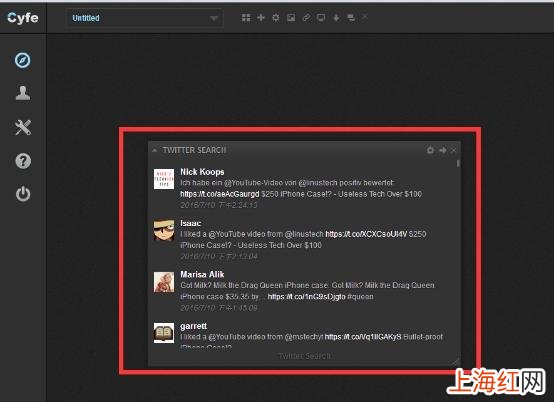Click the TWITTER SEARCH widget title
Image resolution: width=555 pixels, height=402 pixels.
(194, 150)
